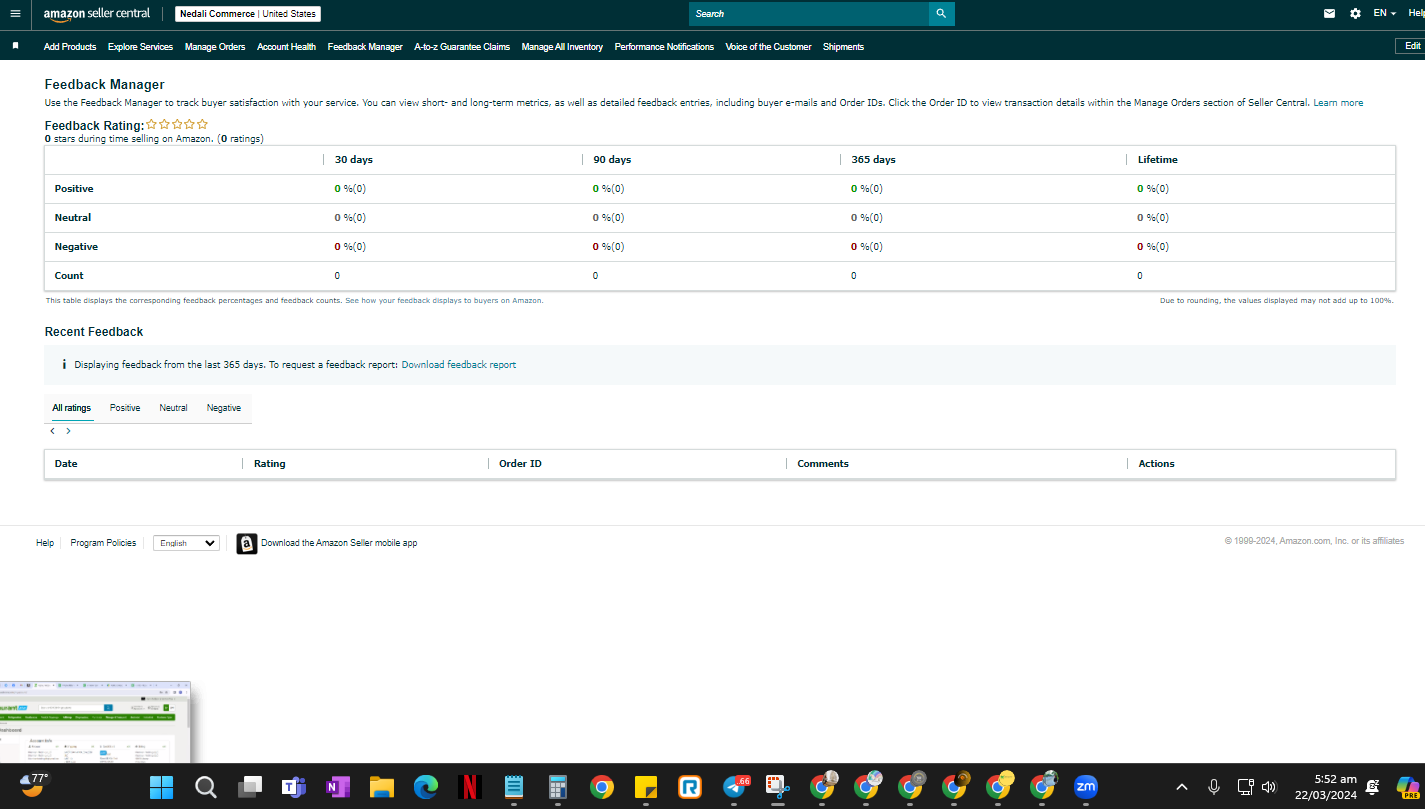Open OneNote from the taskbar

click(x=337, y=787)
